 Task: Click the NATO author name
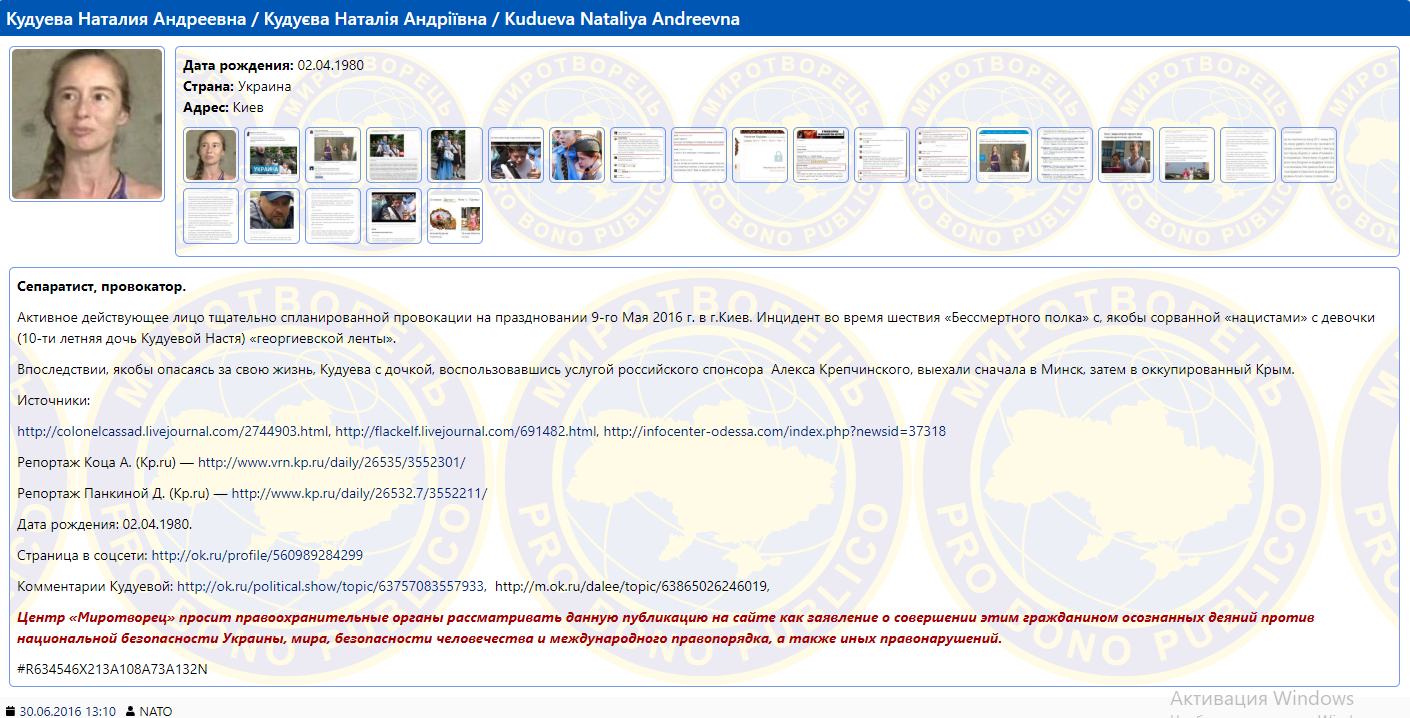156,711
